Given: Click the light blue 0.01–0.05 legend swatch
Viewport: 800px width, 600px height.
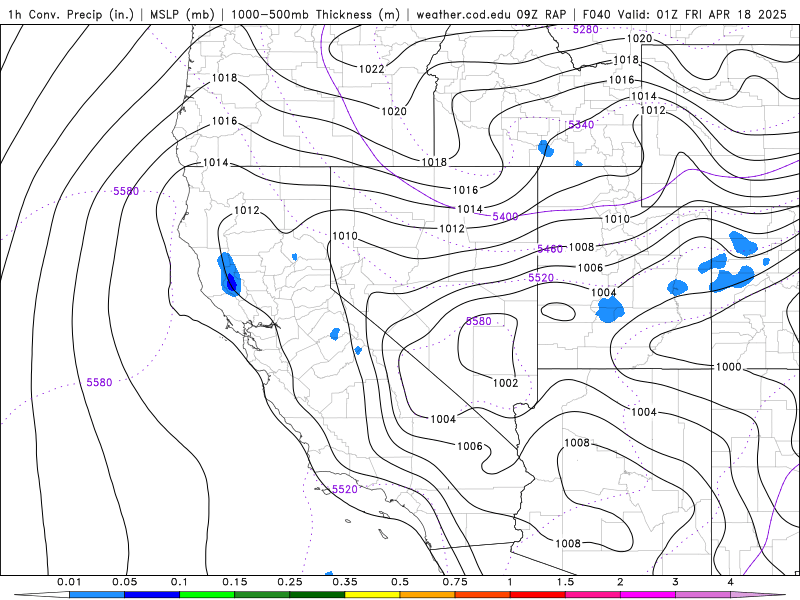Looking at the screenshot, I should (97, 595).
